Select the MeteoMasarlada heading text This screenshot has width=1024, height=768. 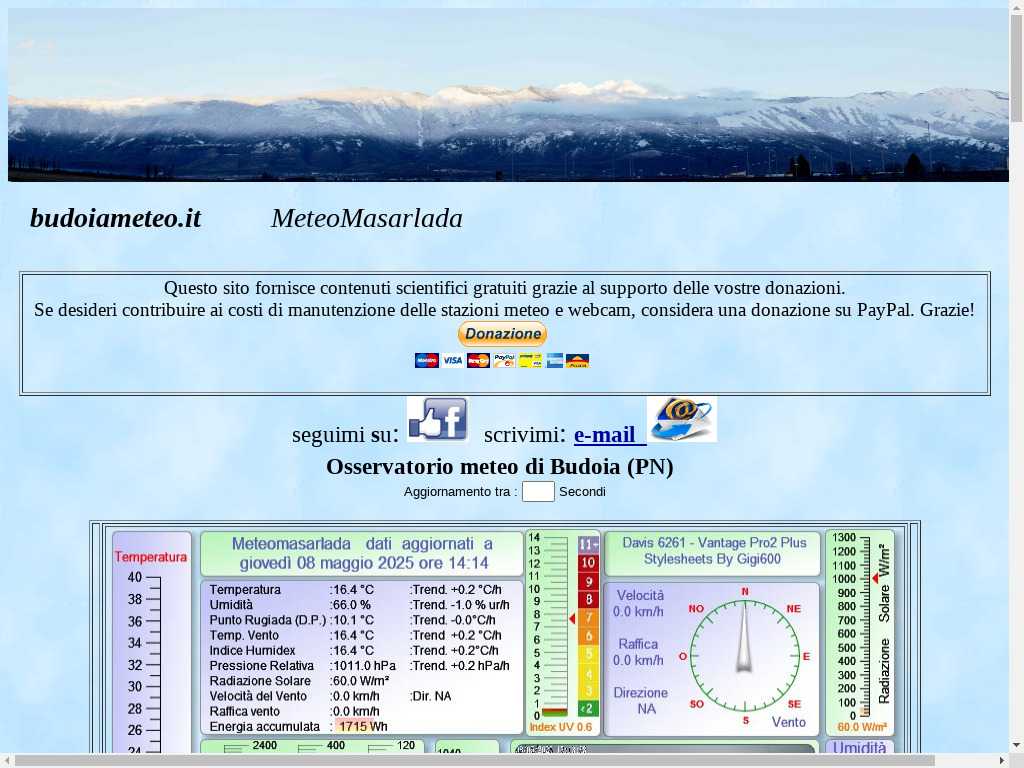tap(367, 218)
